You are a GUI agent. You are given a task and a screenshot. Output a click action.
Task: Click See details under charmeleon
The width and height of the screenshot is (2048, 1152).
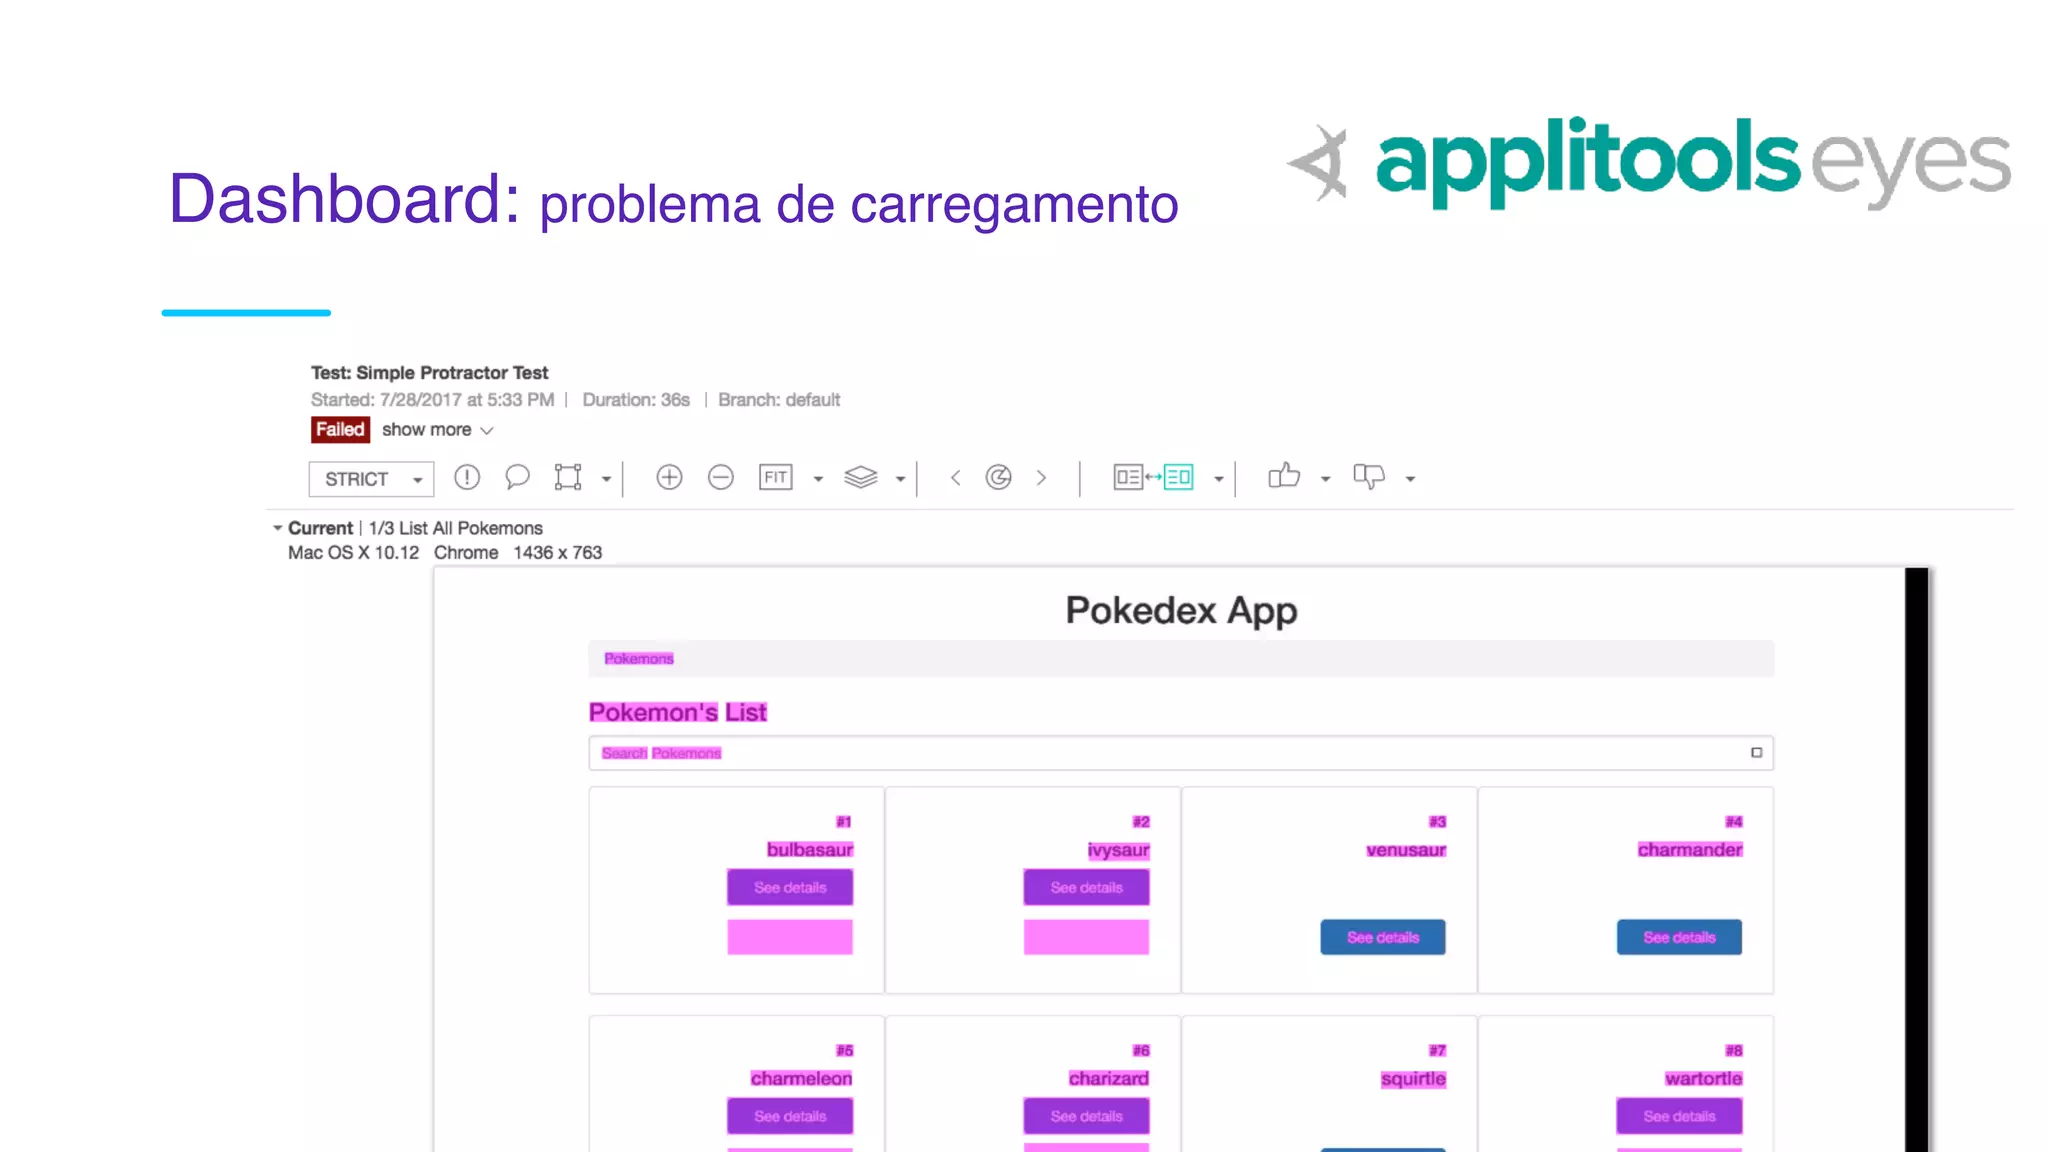790,1116
